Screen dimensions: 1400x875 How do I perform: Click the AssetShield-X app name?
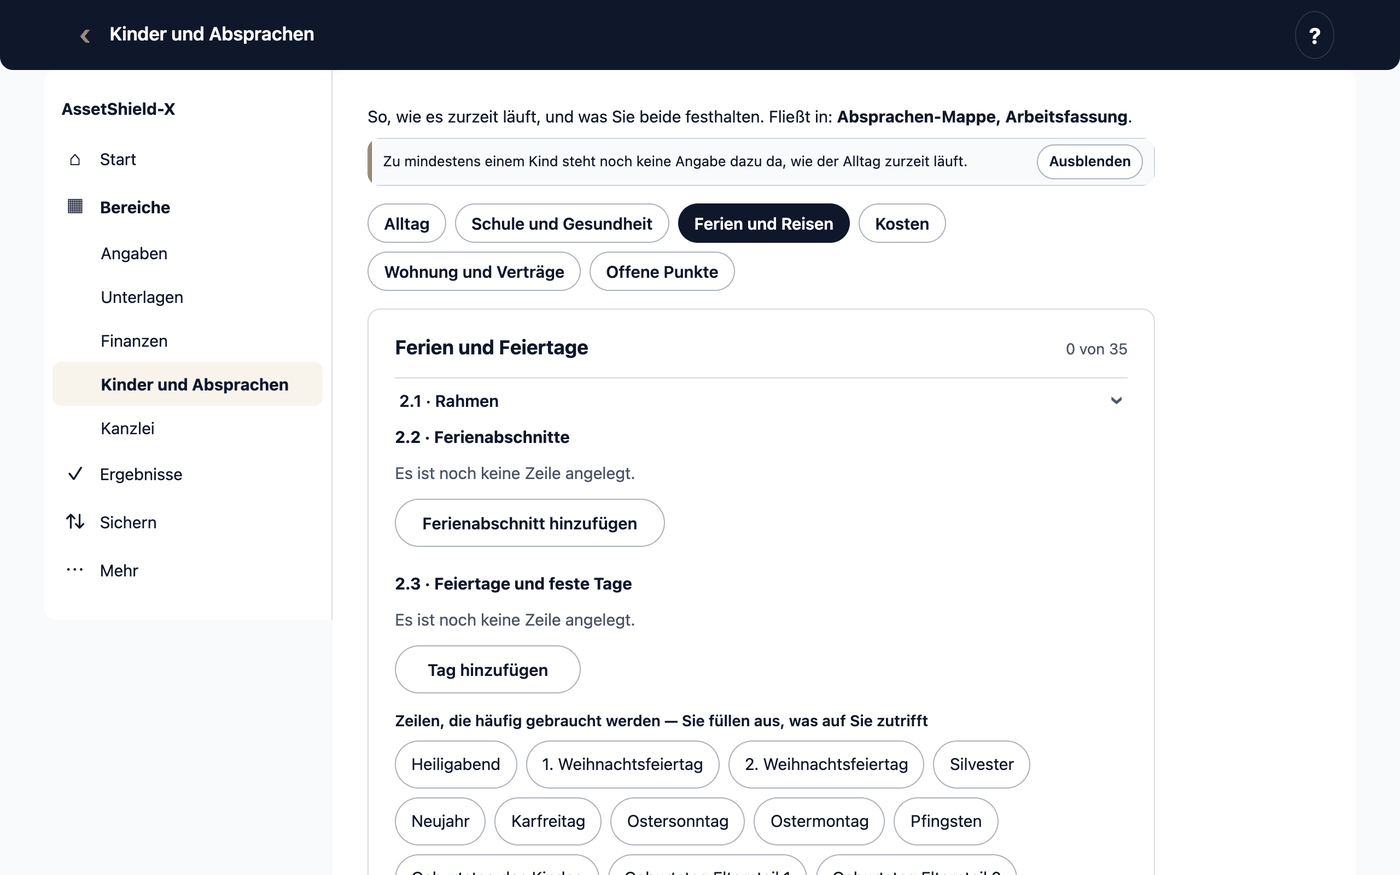pyautogui.click(x=118, y=109)
